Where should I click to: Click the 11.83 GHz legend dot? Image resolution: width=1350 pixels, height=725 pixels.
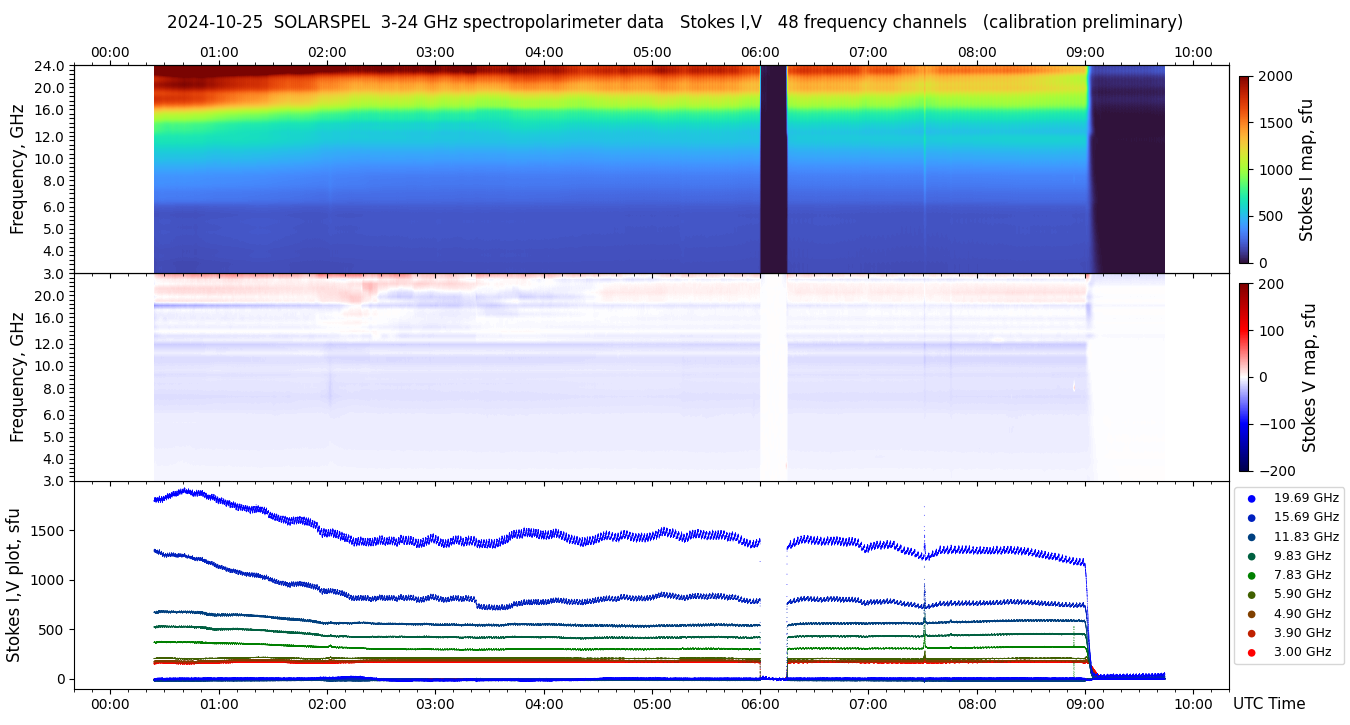click(1251, 537)
